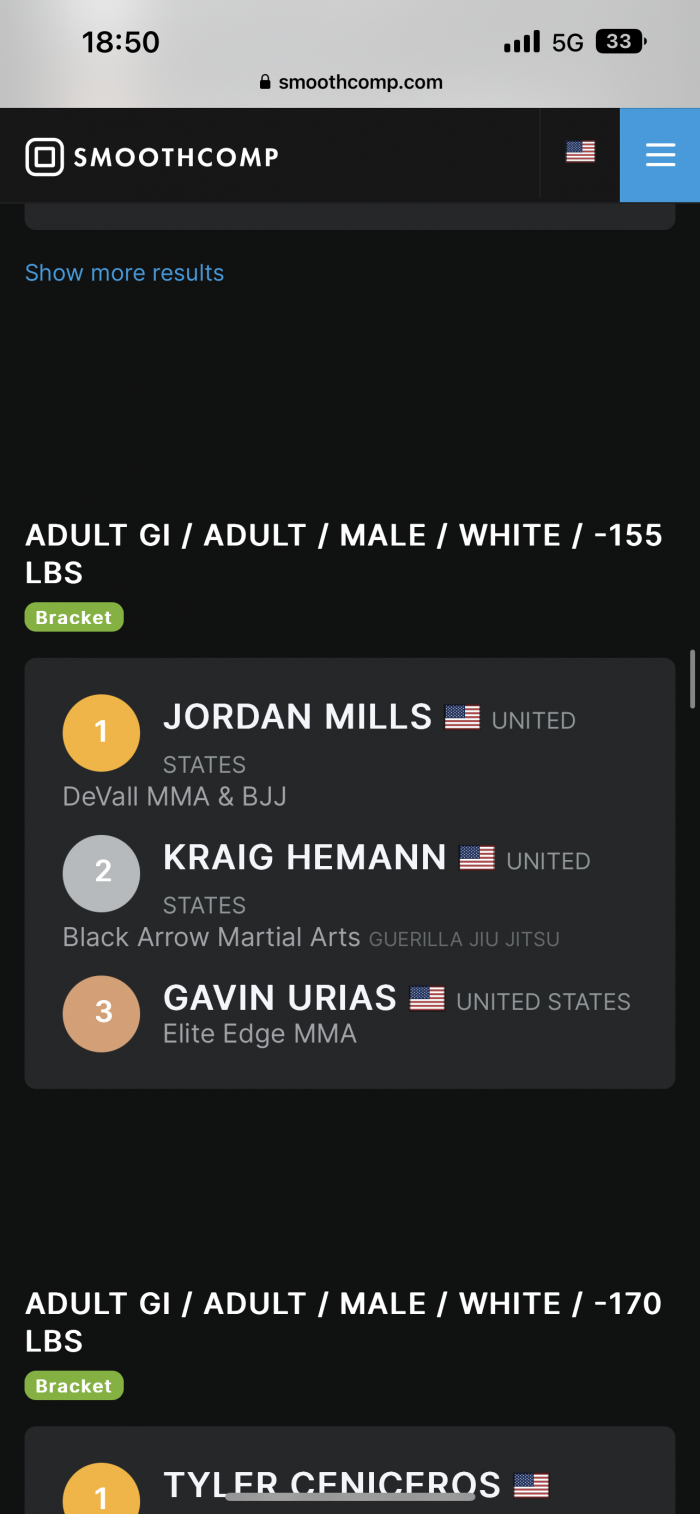Click the flag next to Kraig Hemann

[477, 858]
